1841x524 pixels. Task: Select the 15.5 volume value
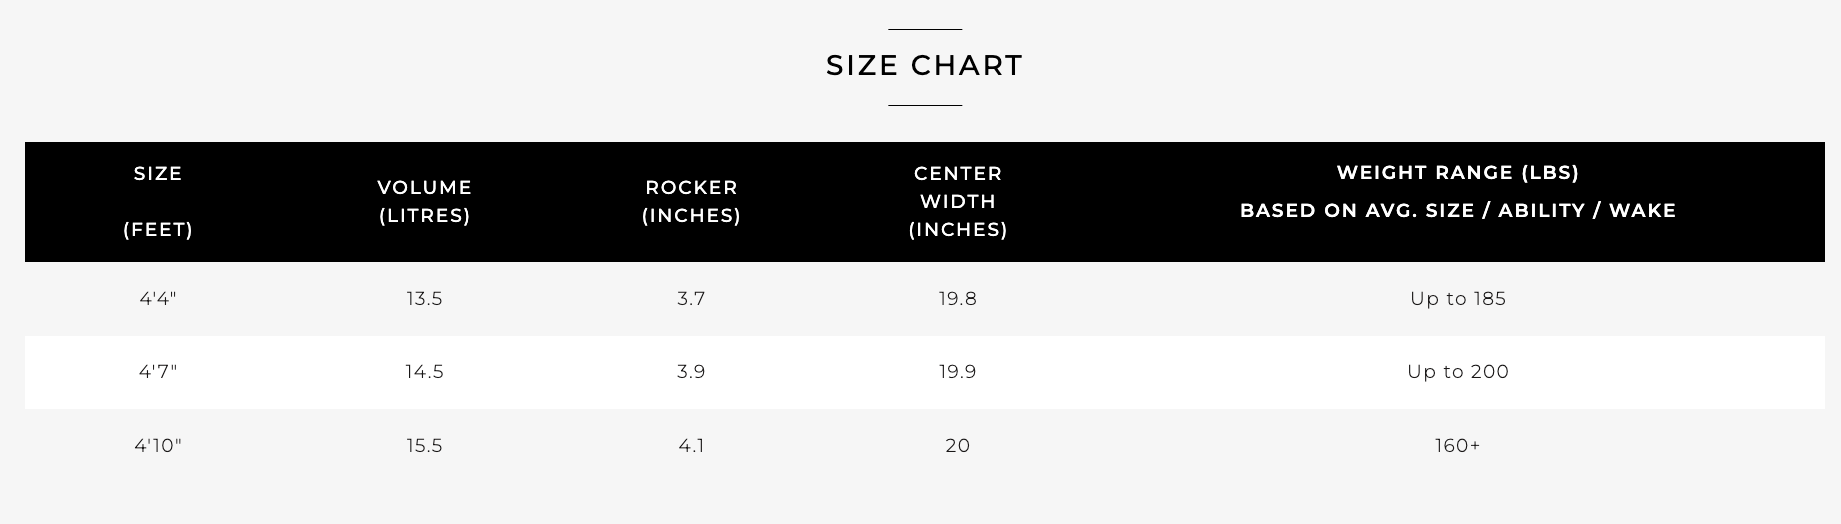click(x=424, y=445)
